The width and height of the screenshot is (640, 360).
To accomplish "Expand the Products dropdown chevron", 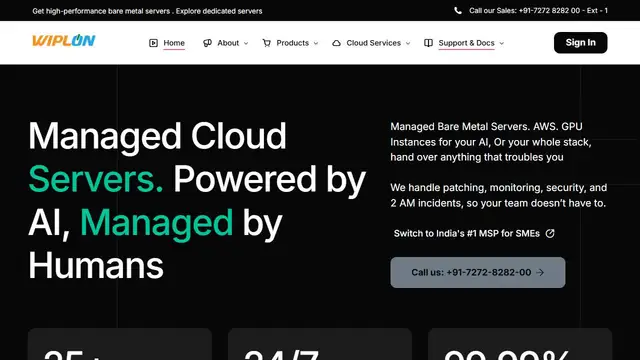I will click(x=316, y=43).
